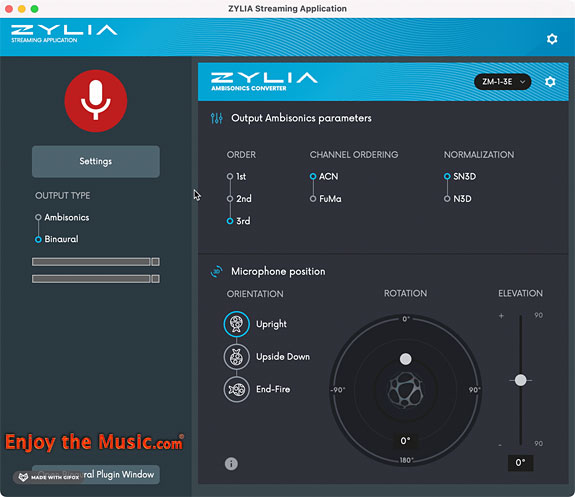Click the Upside Down orientation label
This screenshot has height=497, width=575.
click(x=283, y=357)
